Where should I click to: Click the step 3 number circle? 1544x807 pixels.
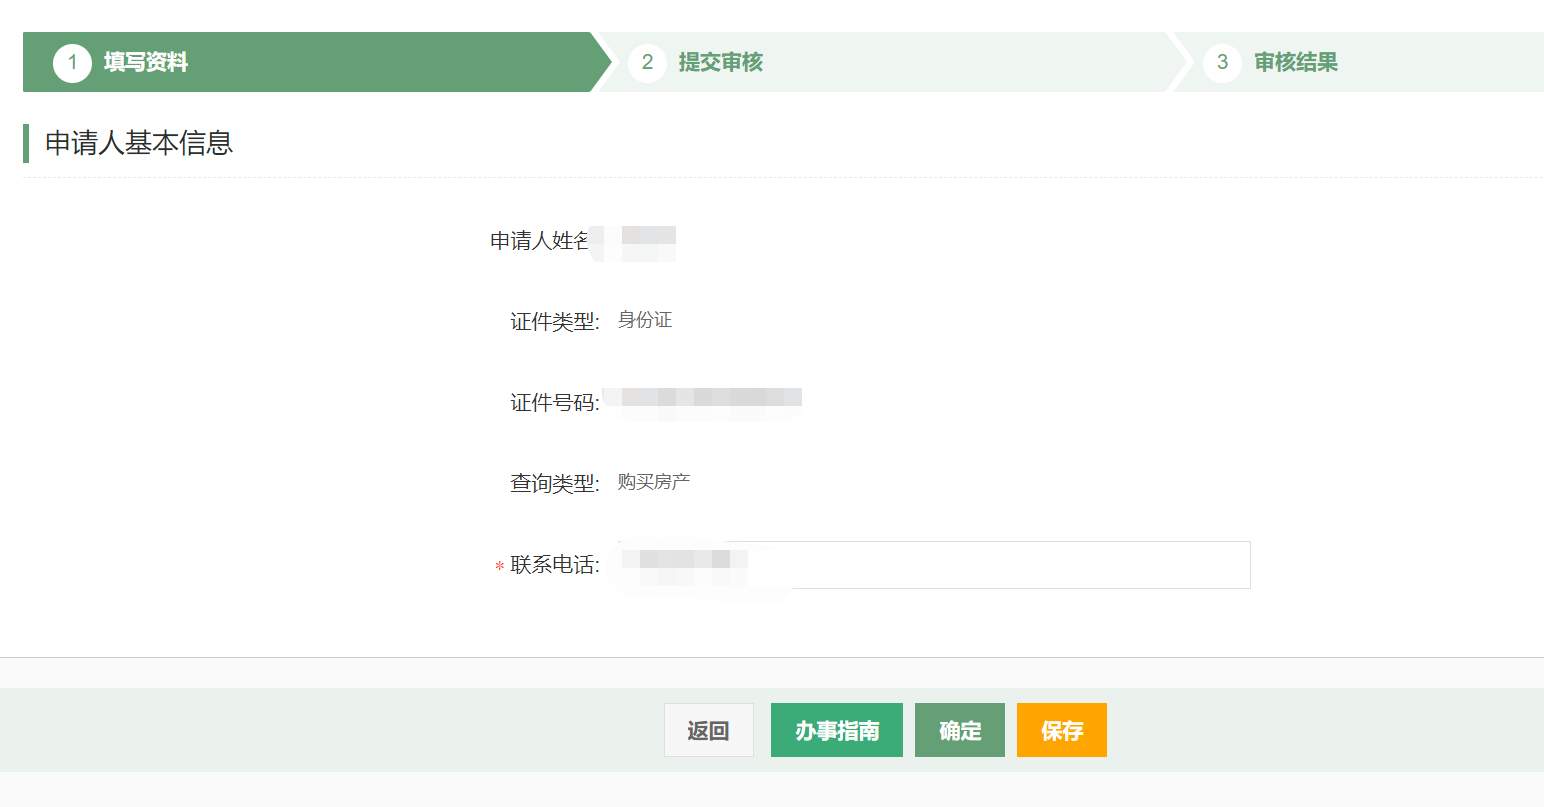pyautogui.click(x=1222, y=62)
